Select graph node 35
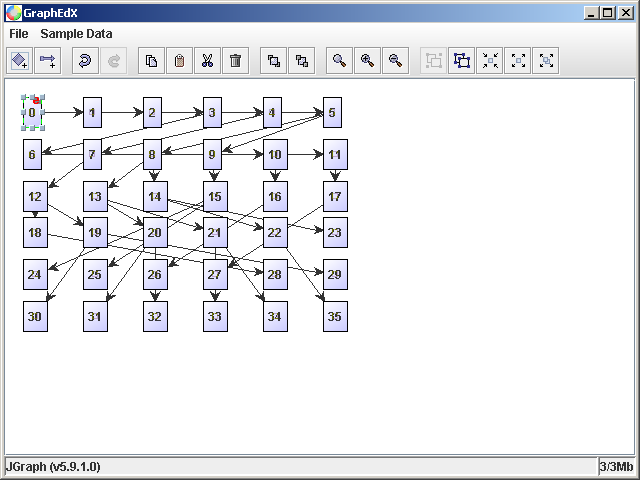This screenshot has height=480, width=640. point(335,316)
